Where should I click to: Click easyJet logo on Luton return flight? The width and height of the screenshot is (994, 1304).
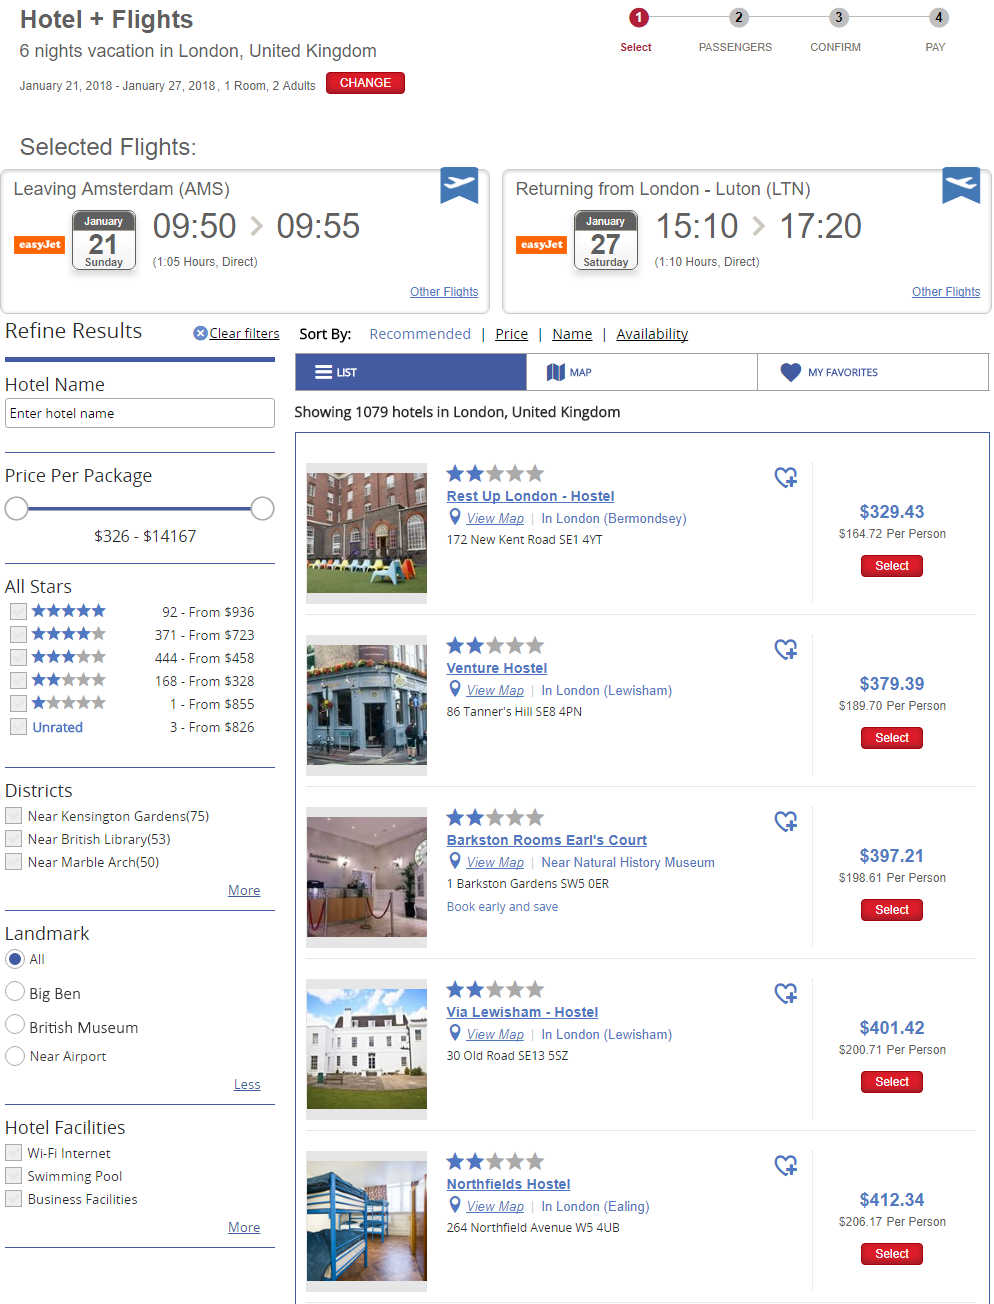point(542,244)
